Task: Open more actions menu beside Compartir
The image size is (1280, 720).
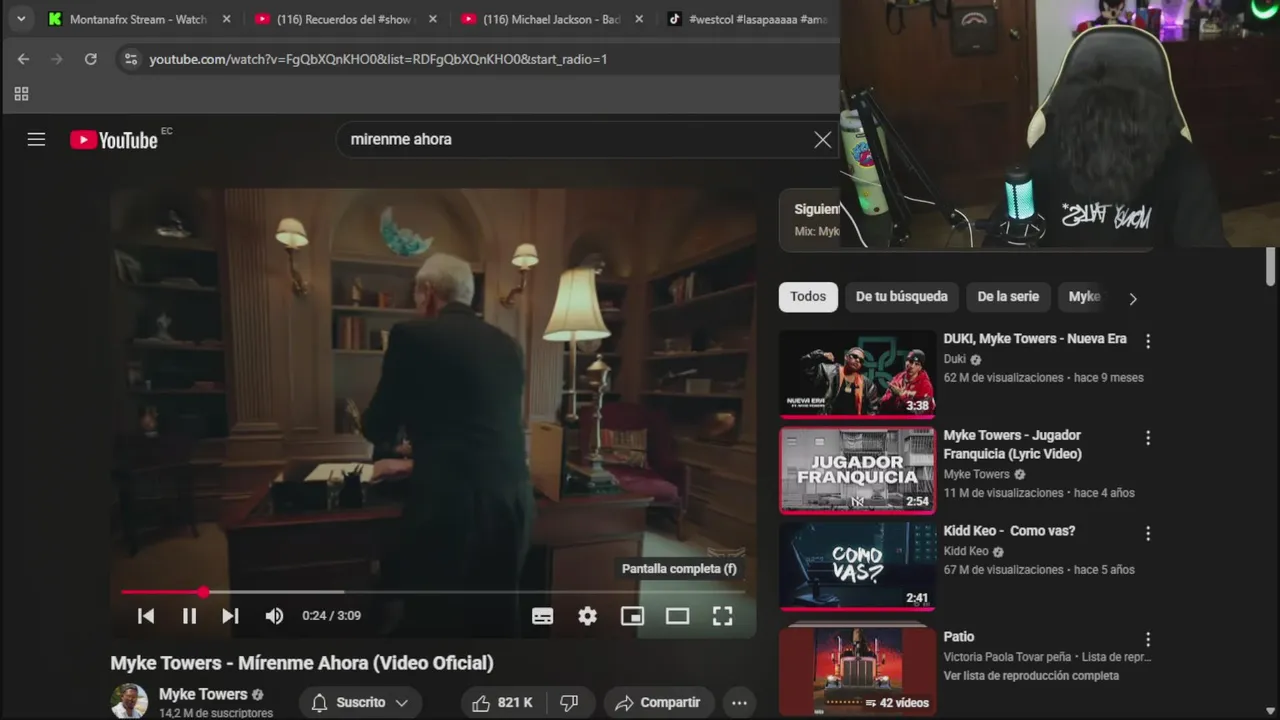Action: coord(739,703)
